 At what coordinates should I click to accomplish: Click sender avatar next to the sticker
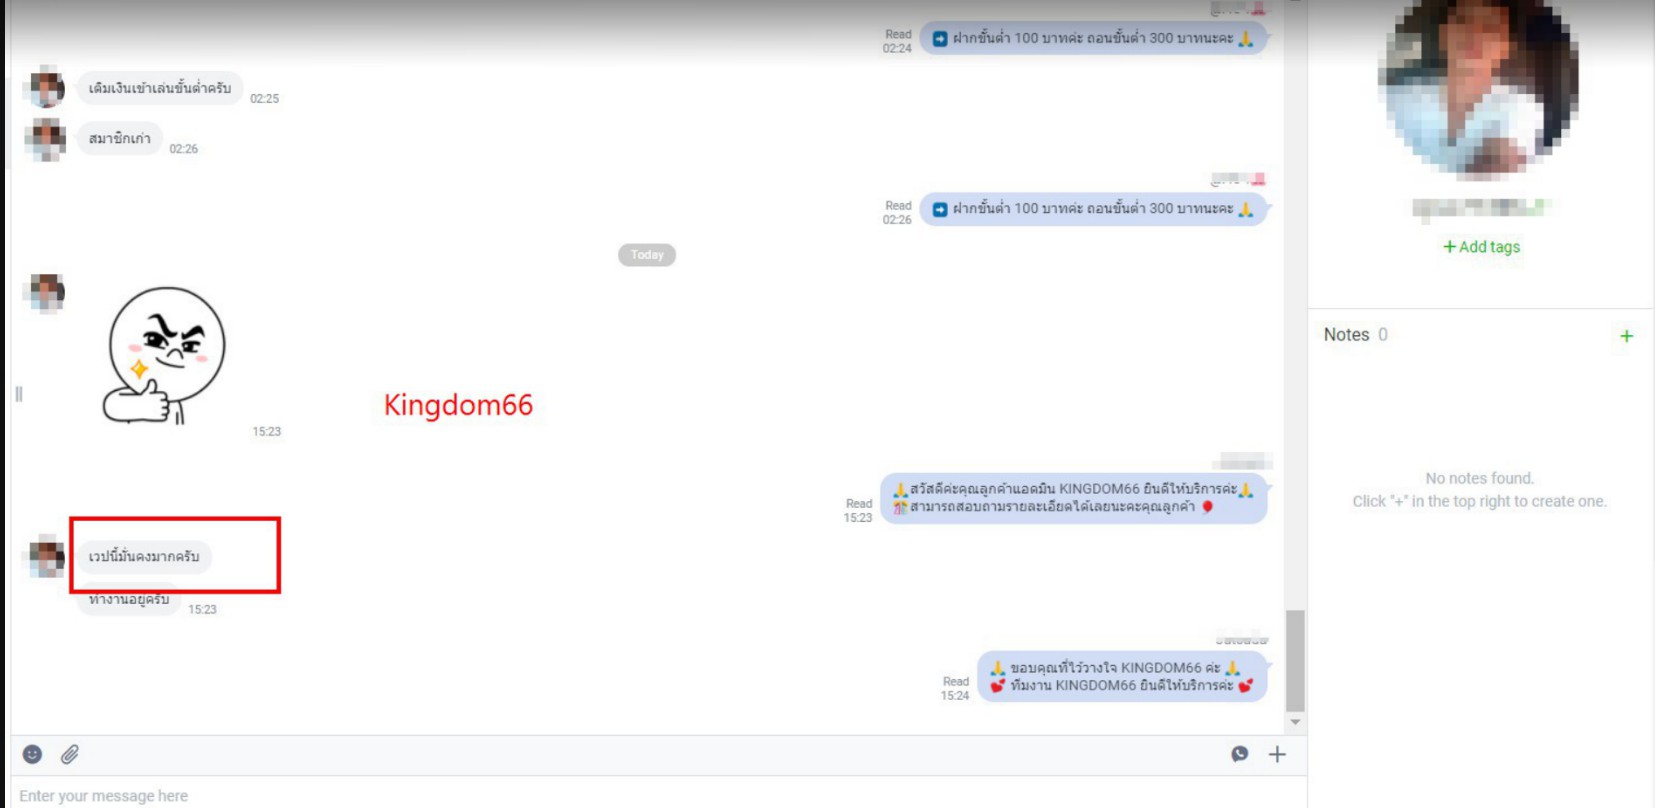click(x=46, y=292)
